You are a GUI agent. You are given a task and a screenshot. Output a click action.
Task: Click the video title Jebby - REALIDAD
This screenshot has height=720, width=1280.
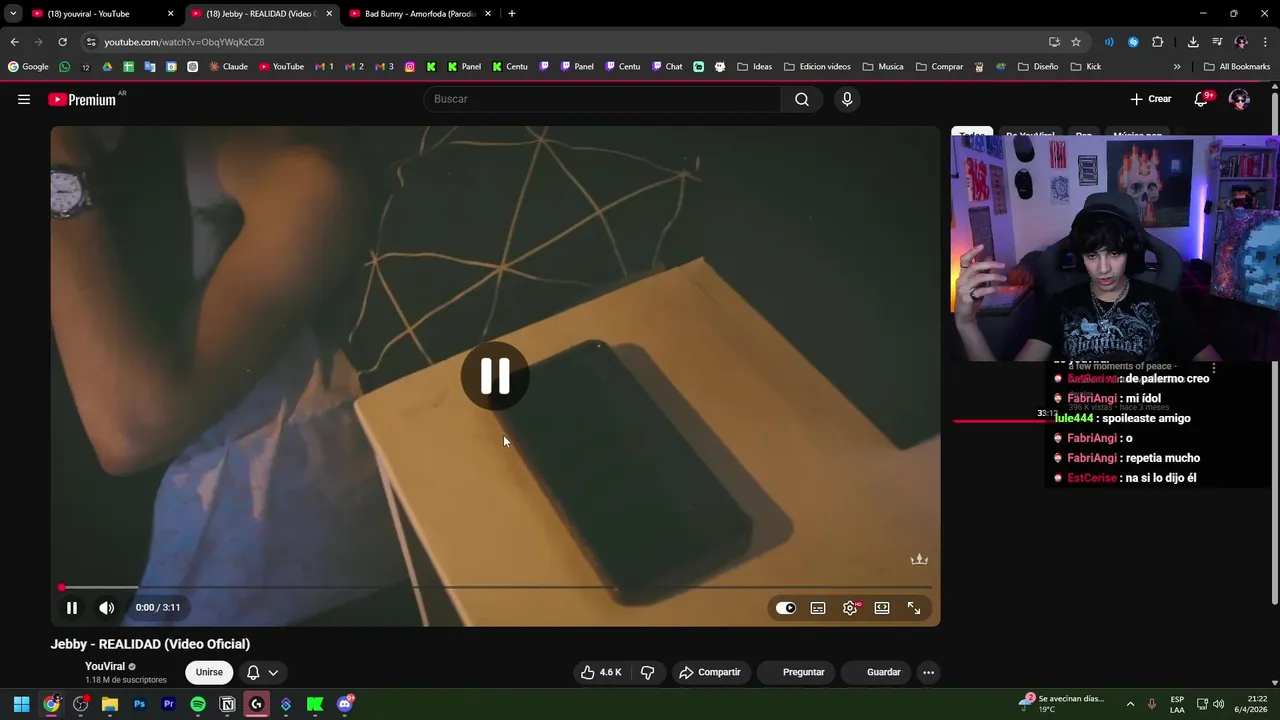click(x=150, y=644)
